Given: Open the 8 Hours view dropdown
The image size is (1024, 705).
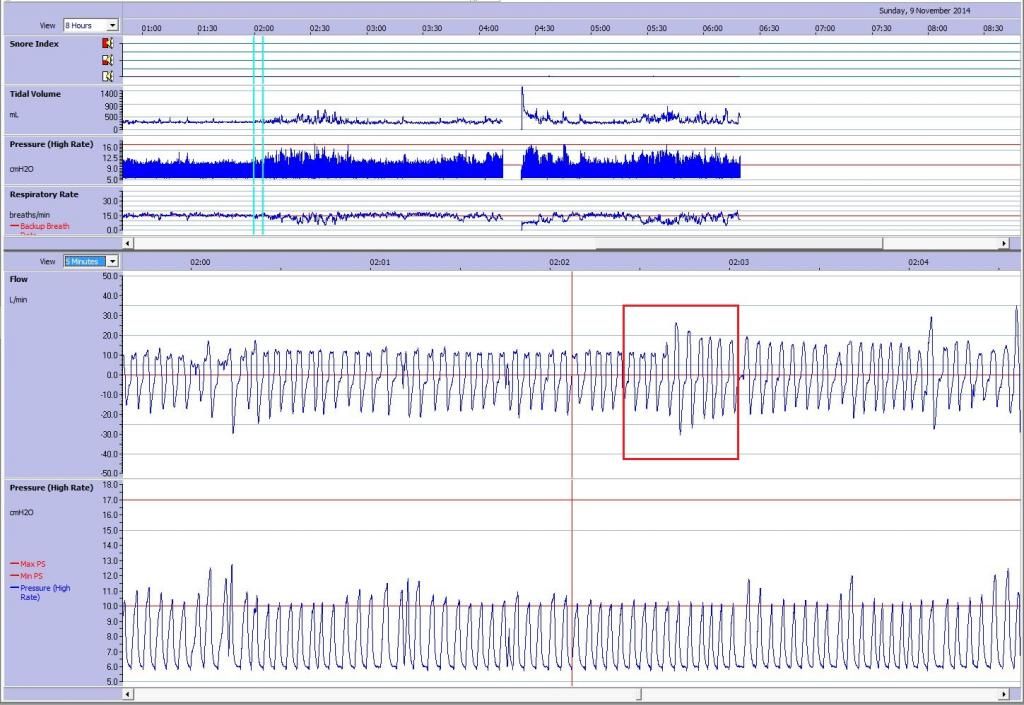Looking at the screenshot, I should tap(111, 25).
